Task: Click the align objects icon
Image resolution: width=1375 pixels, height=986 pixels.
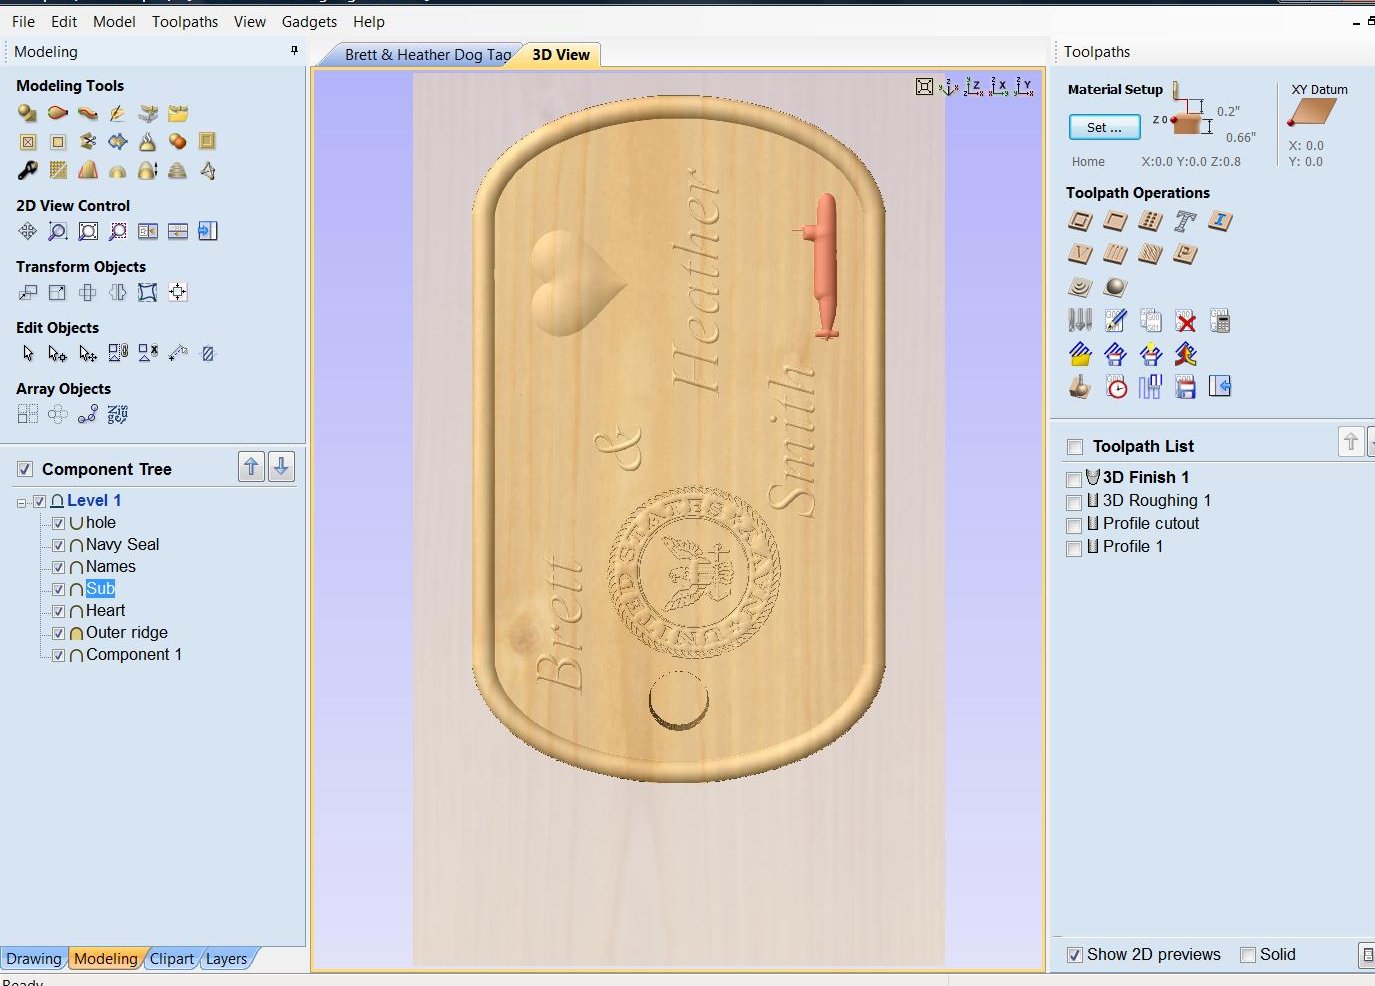Action: click(178, 292)
